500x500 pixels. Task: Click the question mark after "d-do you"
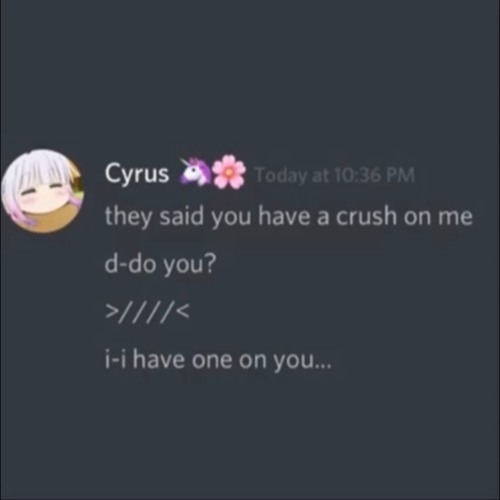(210, 263)
